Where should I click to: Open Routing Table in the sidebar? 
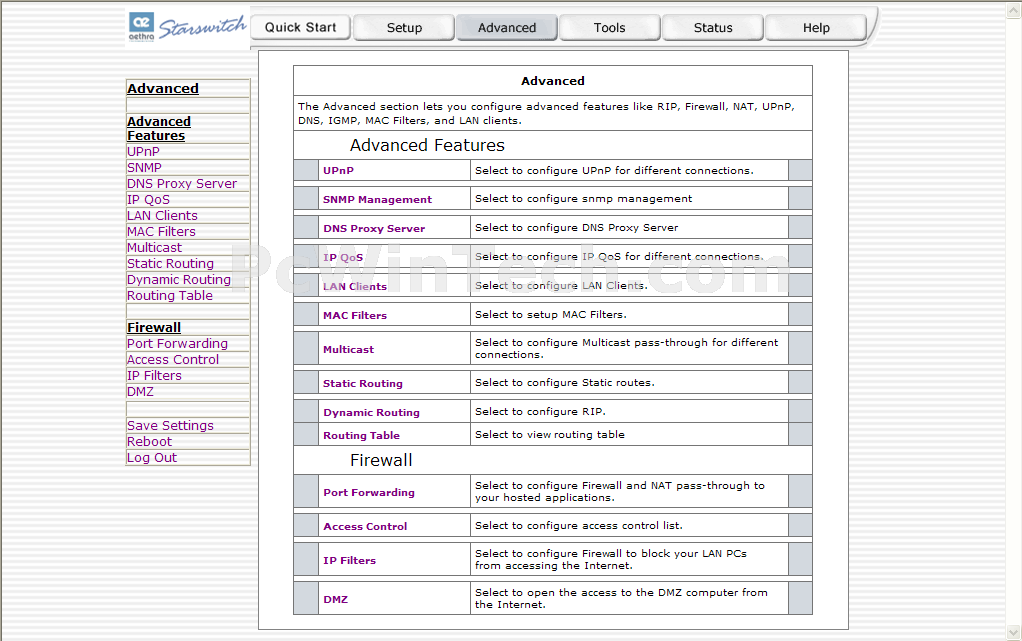pos(169,295)
